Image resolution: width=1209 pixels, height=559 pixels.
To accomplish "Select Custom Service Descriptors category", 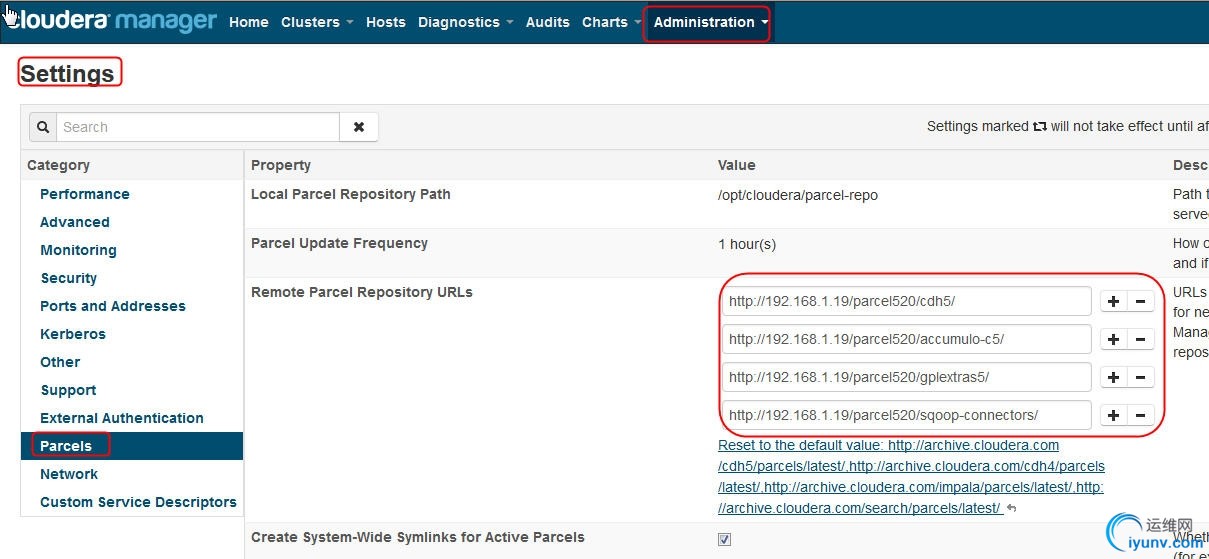I will 138,502.
